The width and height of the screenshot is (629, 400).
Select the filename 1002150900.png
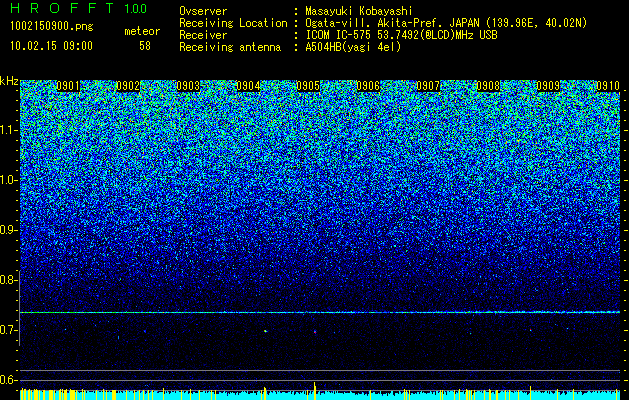point(52,27)
